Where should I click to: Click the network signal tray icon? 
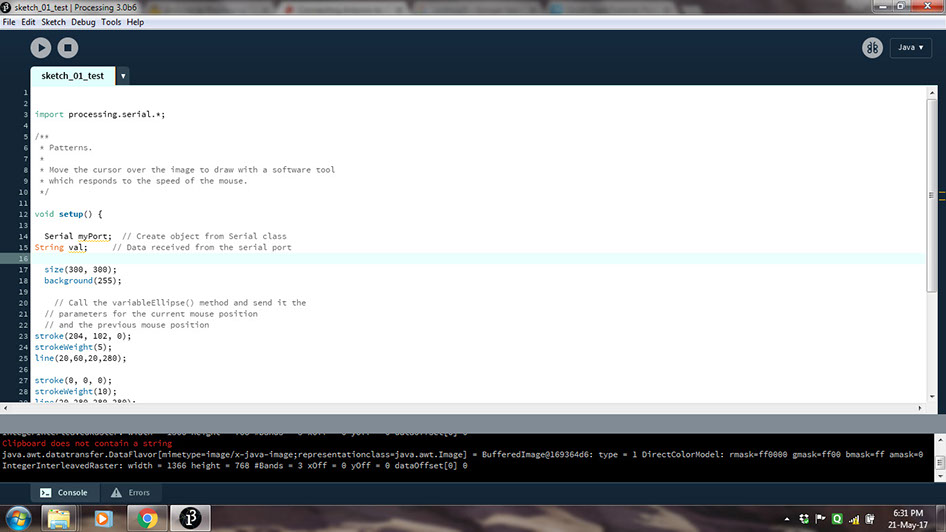point(854,519)
